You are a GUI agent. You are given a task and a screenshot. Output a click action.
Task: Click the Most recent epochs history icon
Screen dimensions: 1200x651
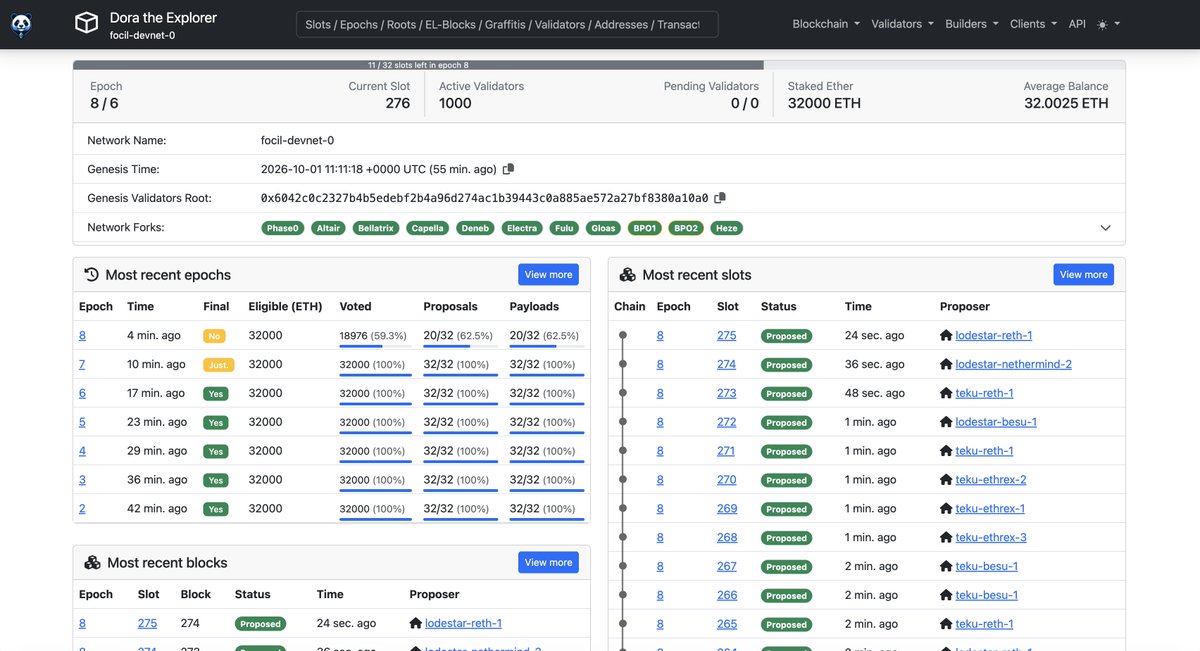pos(91,274)
